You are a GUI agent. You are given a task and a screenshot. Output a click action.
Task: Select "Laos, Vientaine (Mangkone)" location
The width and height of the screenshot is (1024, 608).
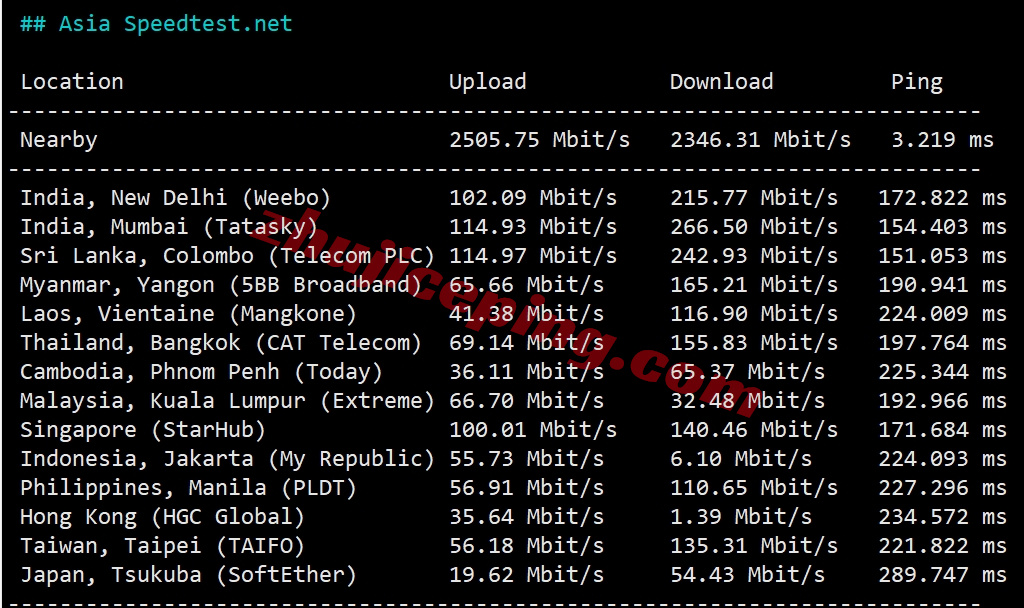click(x=189, y=314)
